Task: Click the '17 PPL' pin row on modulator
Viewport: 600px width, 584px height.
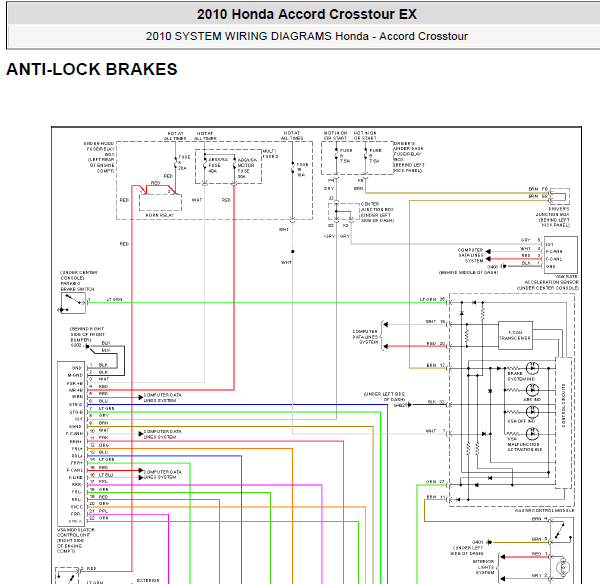Action: [x=99, y=481]
